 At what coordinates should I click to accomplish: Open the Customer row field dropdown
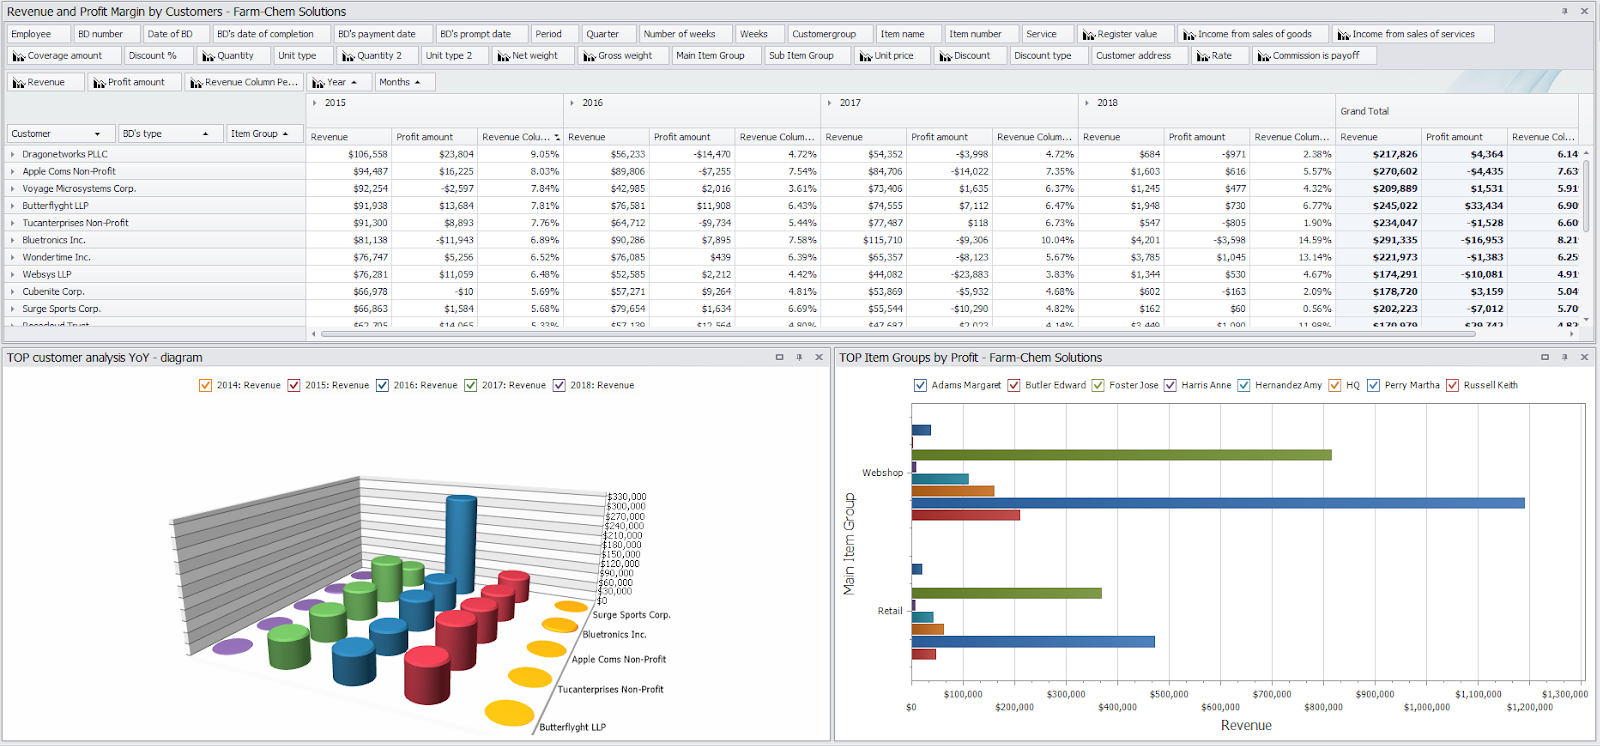coord(97,134)
